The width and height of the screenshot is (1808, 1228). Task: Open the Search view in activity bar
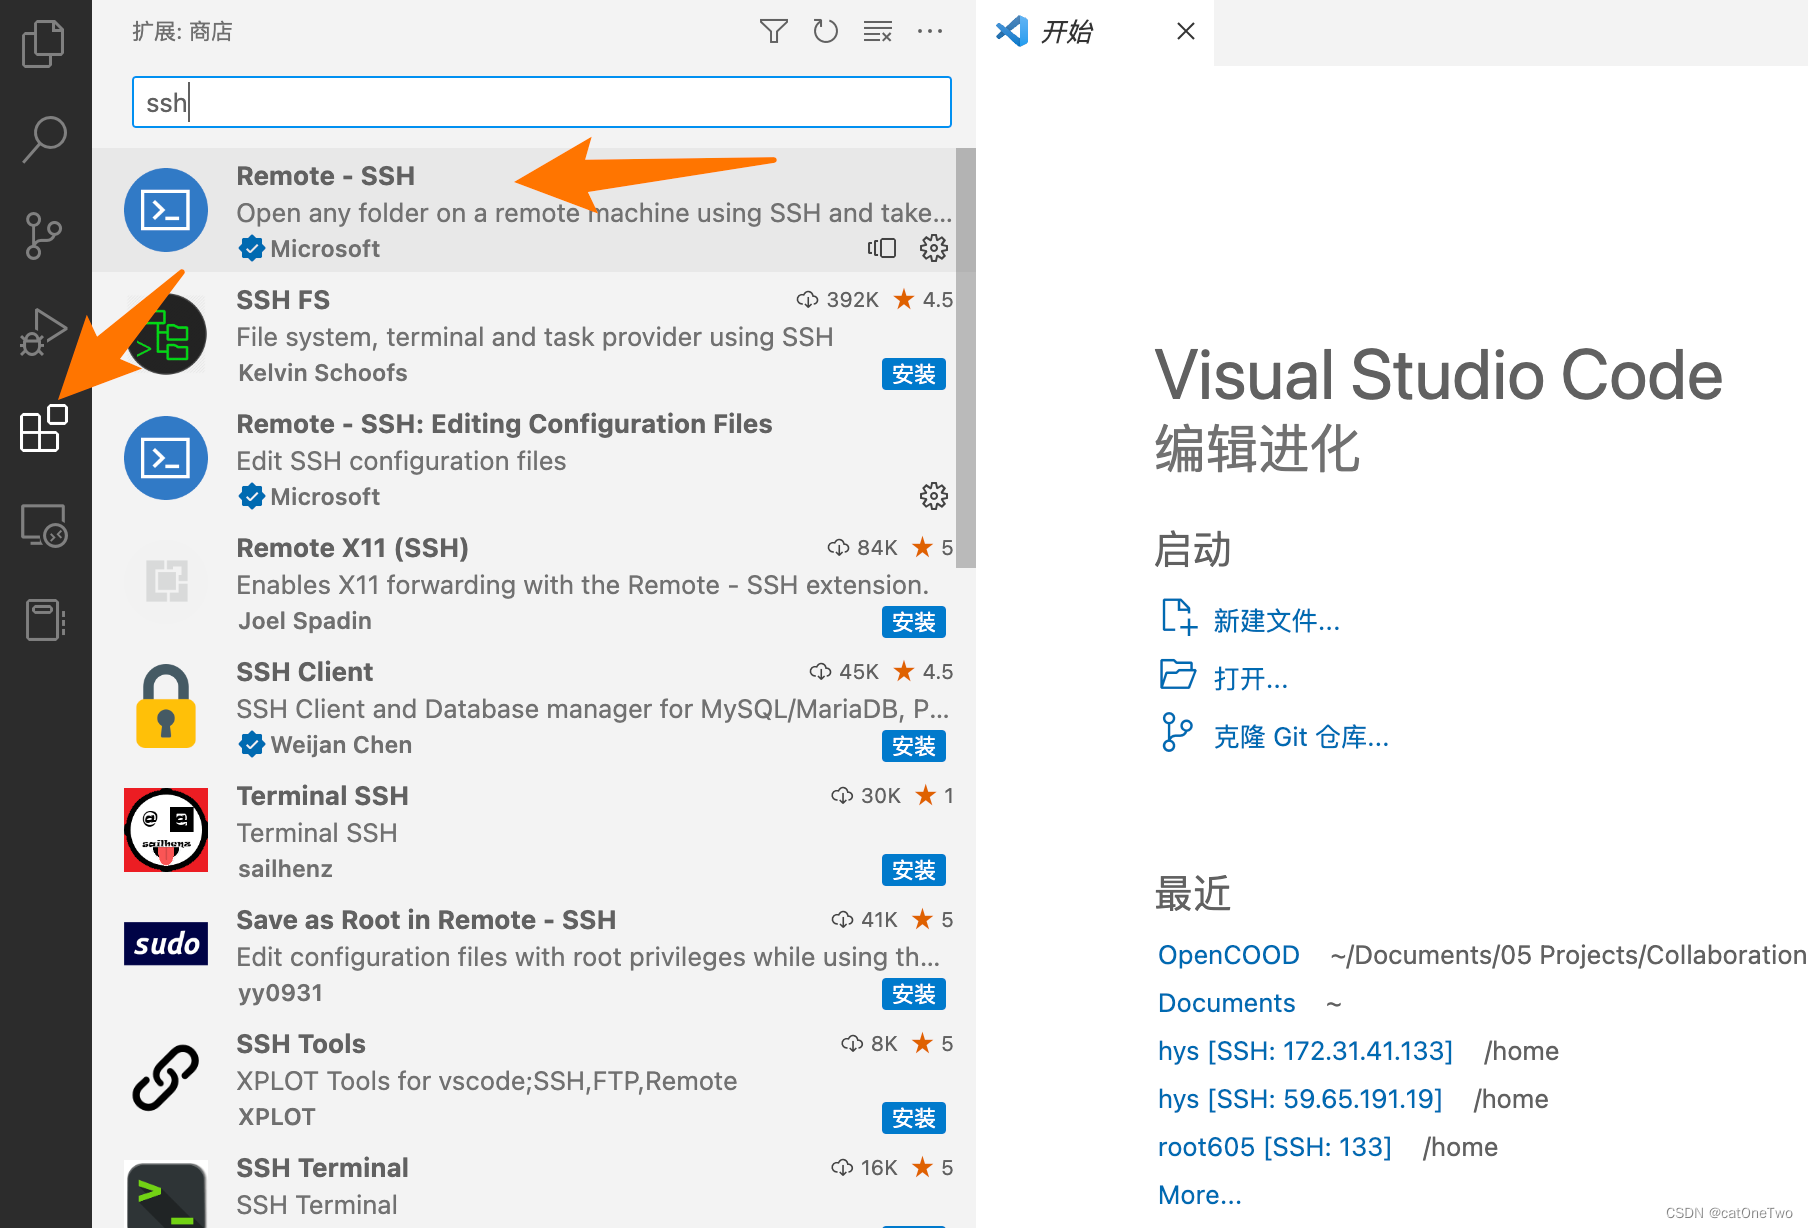[x=44, y=139]
